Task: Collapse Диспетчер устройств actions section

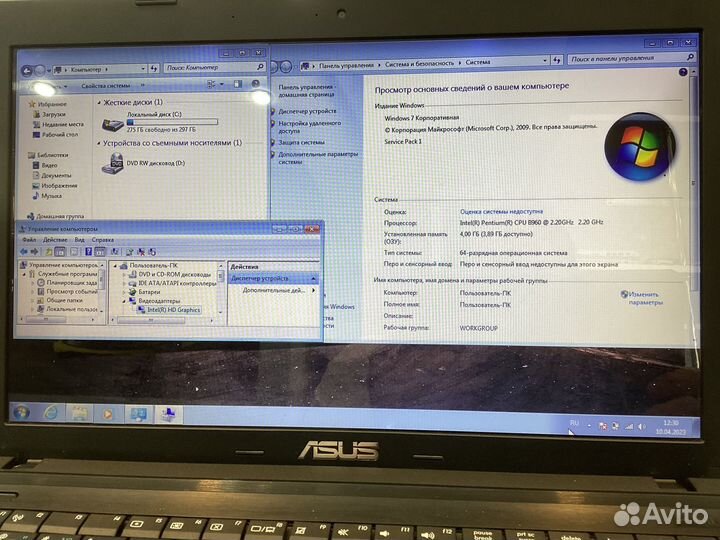Action: (313, 279)
